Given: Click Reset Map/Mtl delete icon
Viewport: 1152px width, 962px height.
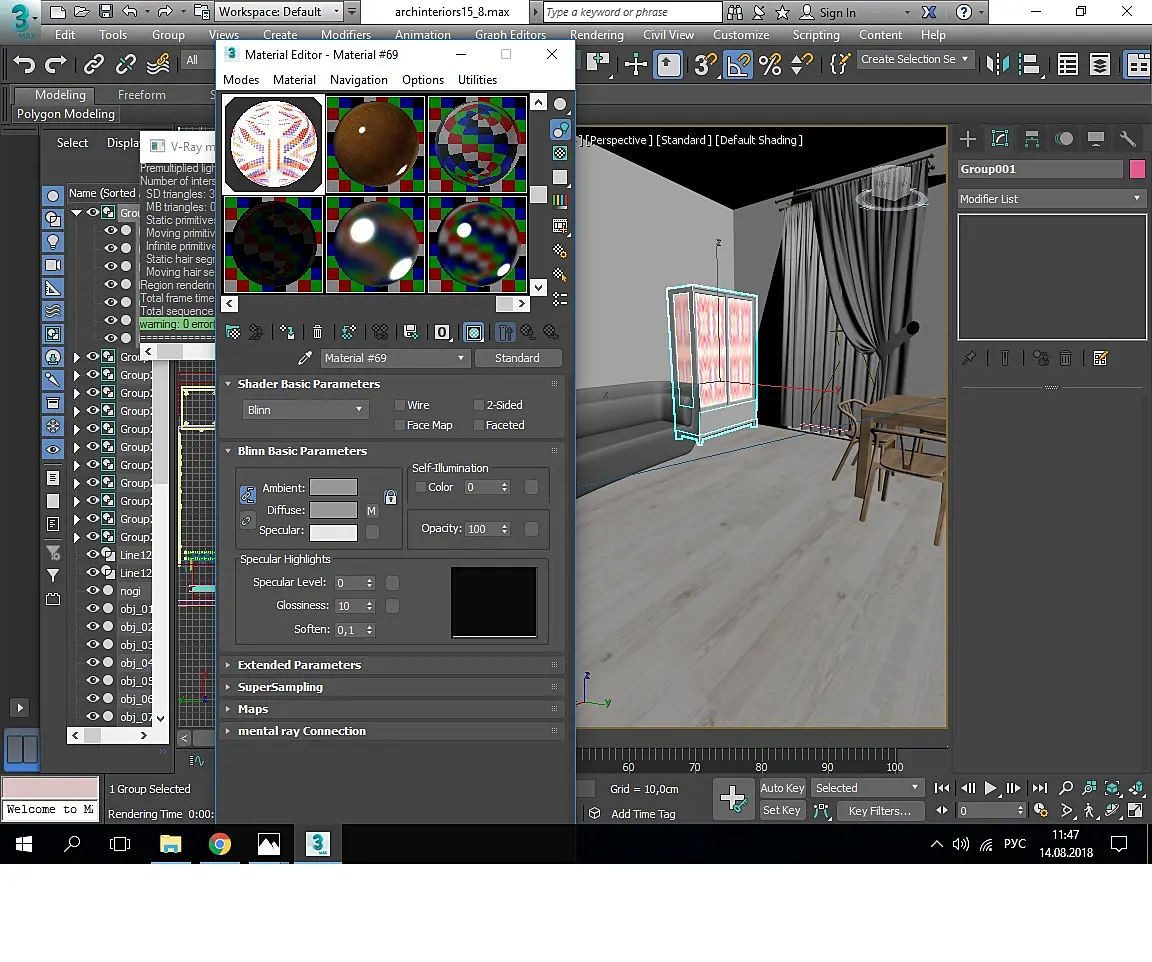Looking at the screenshot, I should [x=317, y=332].
